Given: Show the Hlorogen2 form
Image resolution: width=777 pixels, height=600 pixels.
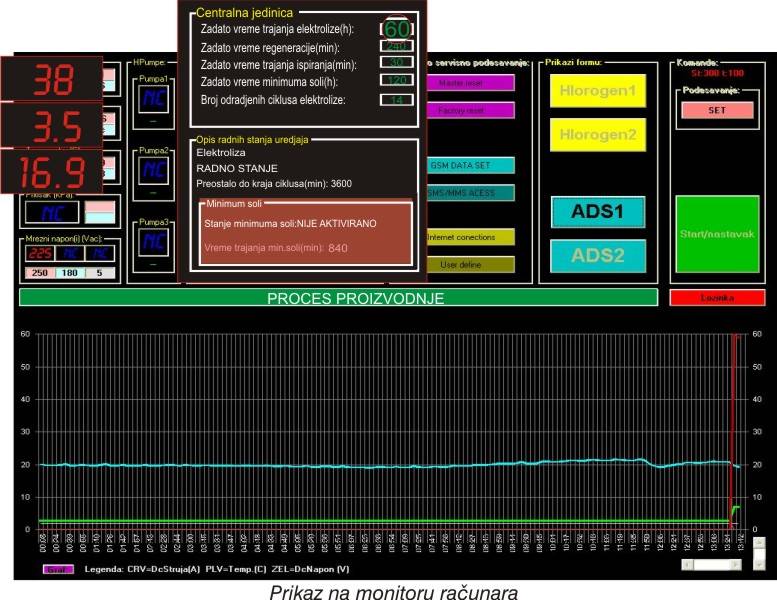Looking at the screenshot, I should [x=597, y=134].
